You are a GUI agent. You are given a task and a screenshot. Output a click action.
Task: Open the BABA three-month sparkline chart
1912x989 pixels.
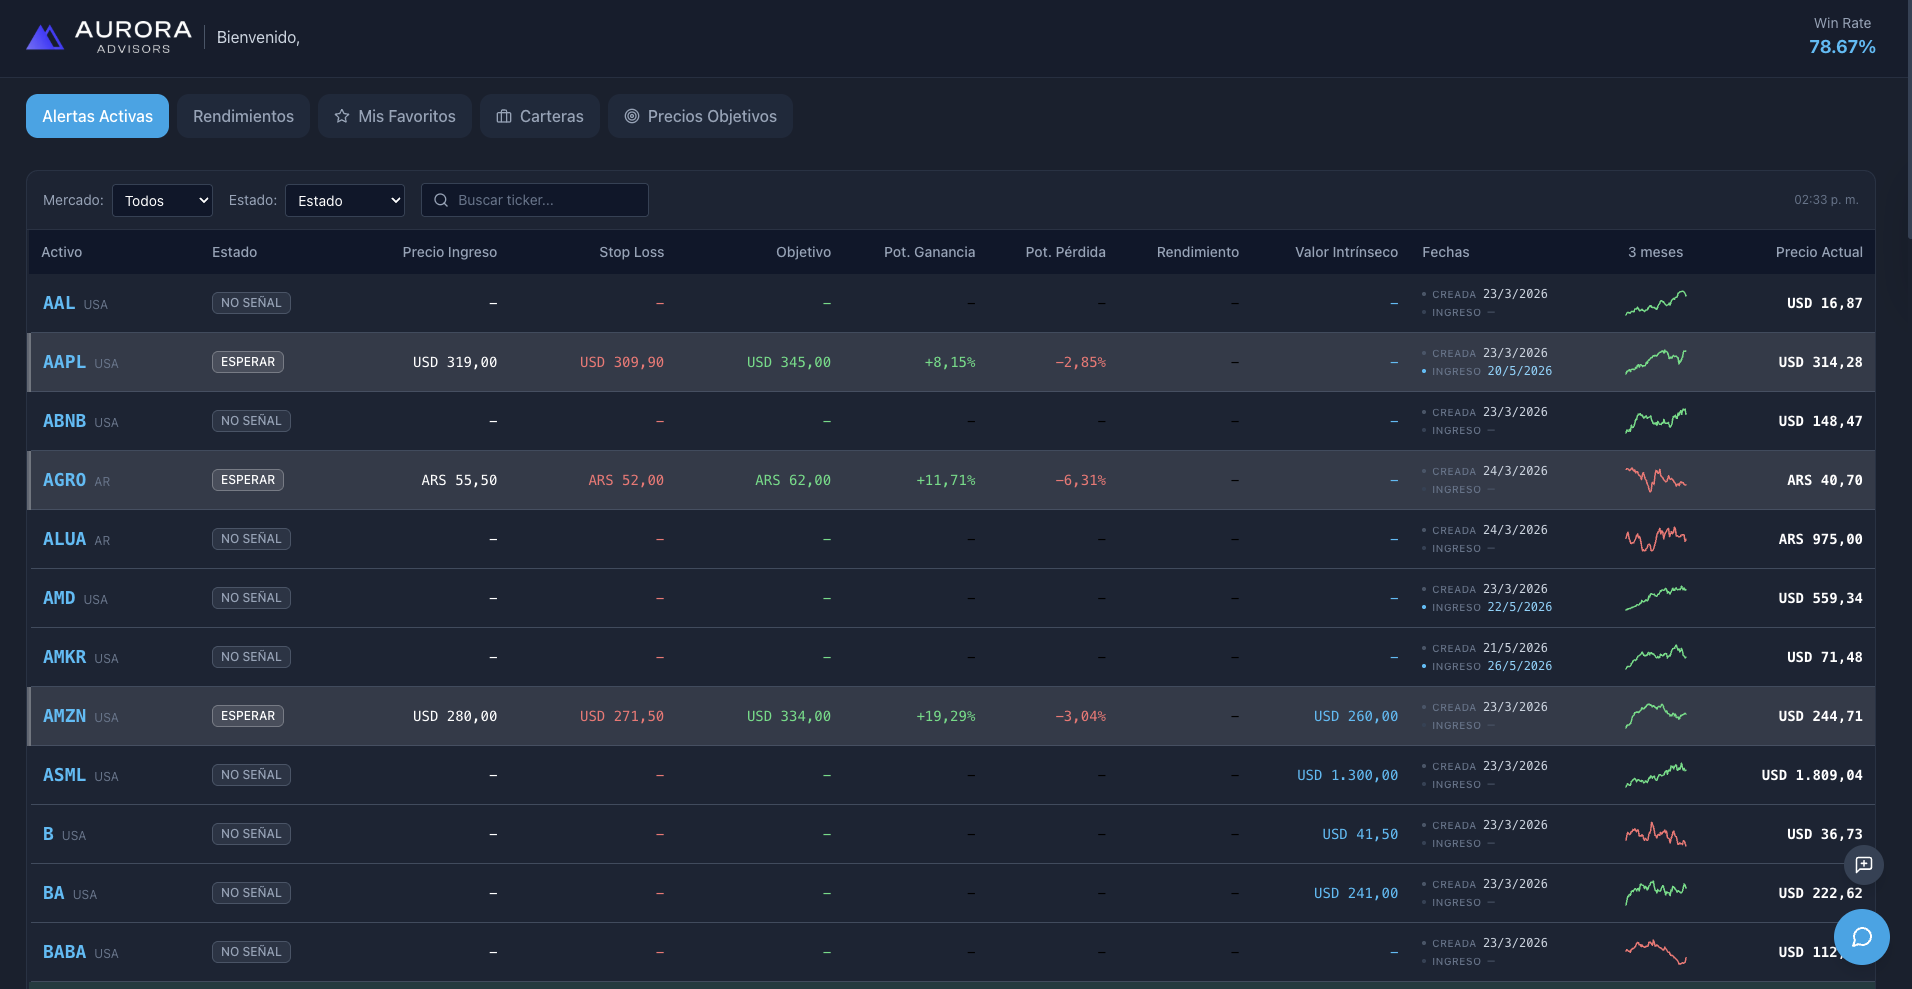pos(1655,952)
